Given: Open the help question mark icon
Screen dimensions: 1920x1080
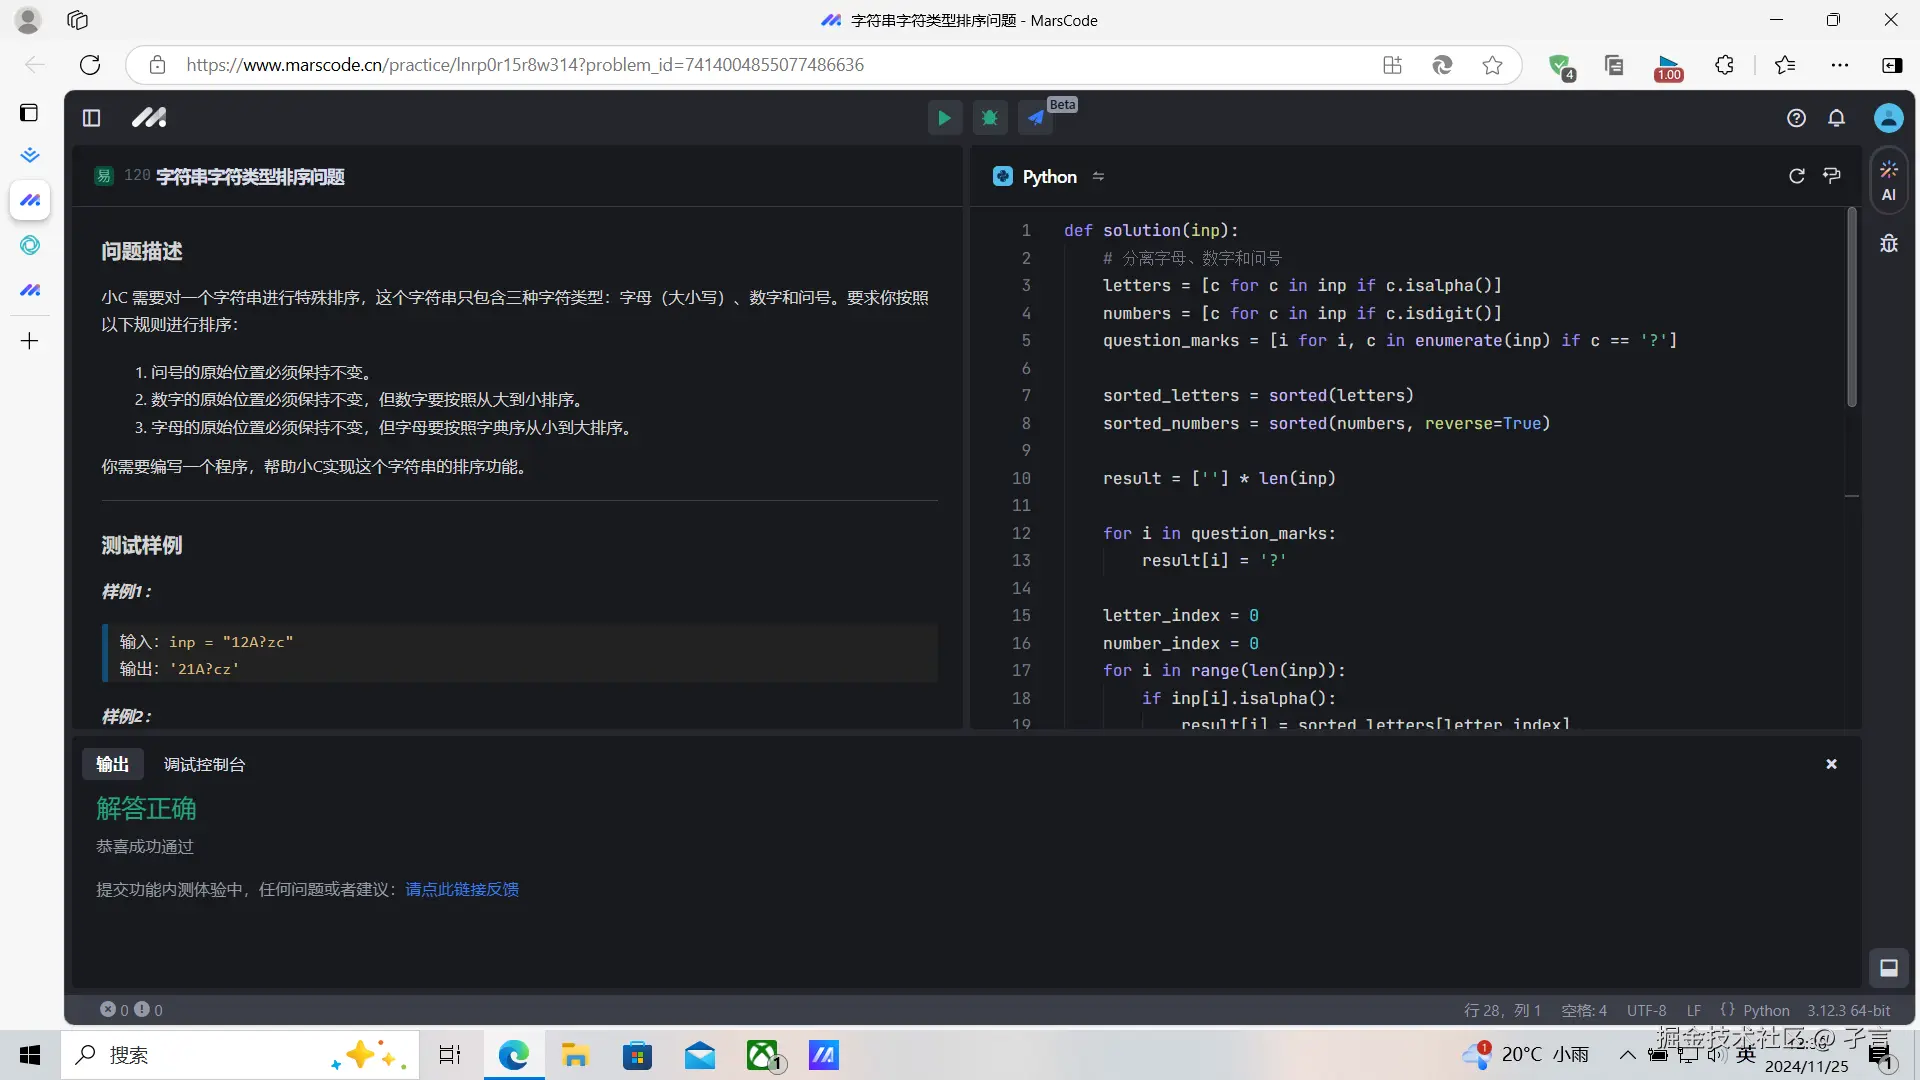Looking at the screenshot, I should click(1796, 118).
